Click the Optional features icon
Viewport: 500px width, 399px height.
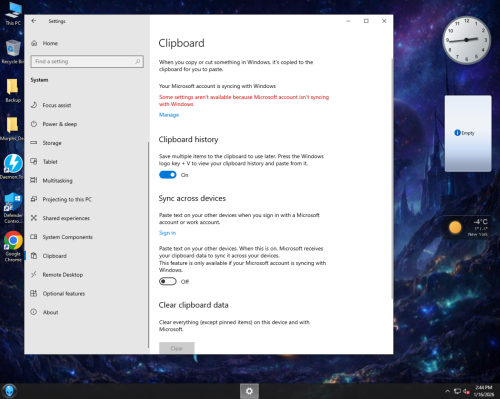[x=34, y=293]
